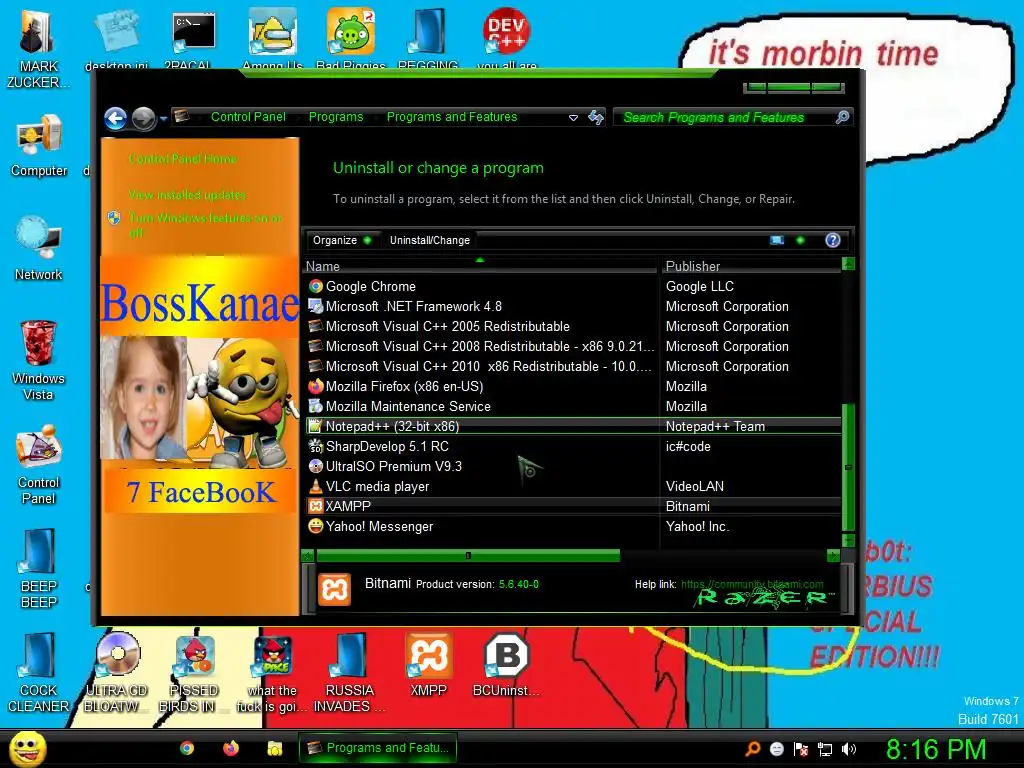Sort by Name column header

pos(481,266)
